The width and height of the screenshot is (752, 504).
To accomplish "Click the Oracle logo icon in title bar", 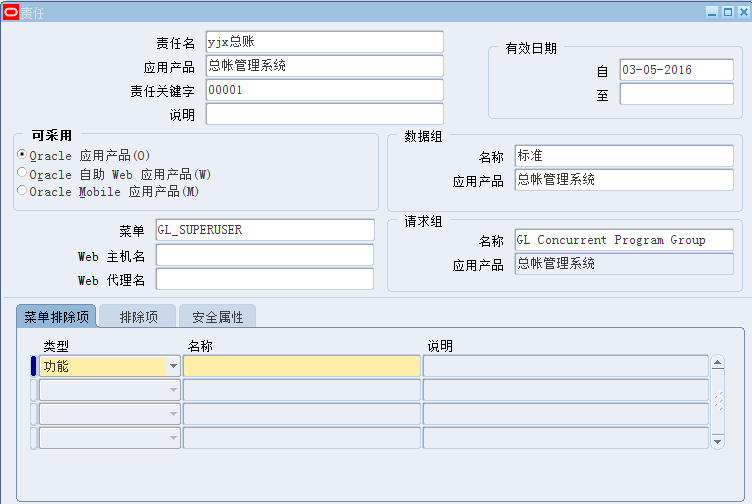I will click(x=11, y=12).
